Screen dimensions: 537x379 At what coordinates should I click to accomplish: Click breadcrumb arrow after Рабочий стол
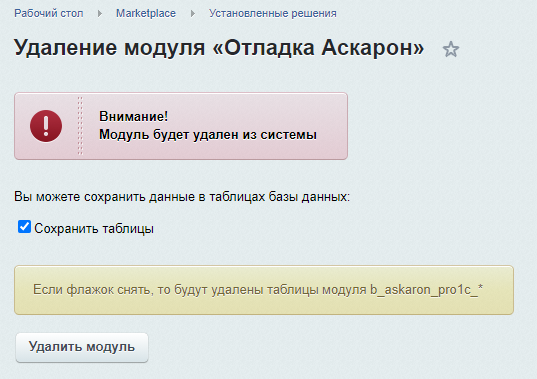(100, 13)
